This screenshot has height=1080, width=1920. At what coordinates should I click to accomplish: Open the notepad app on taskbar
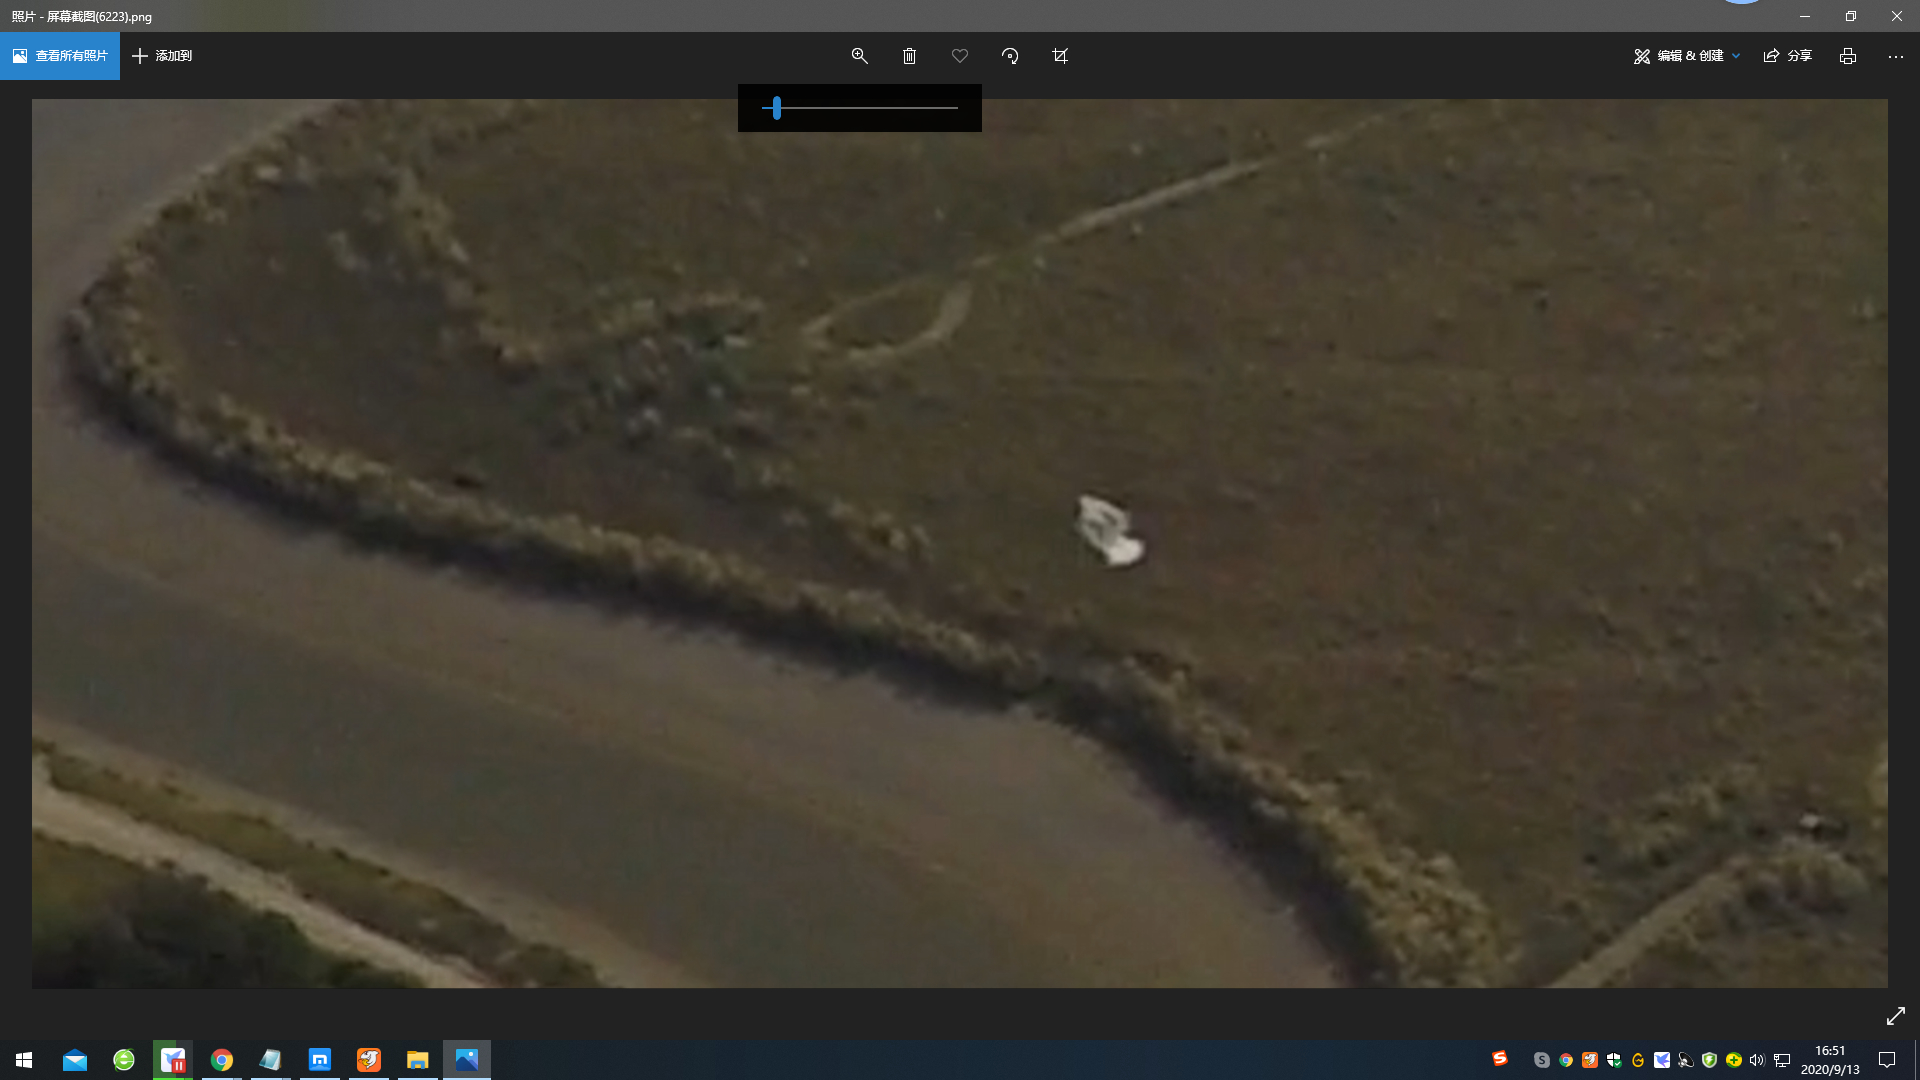271,1060
